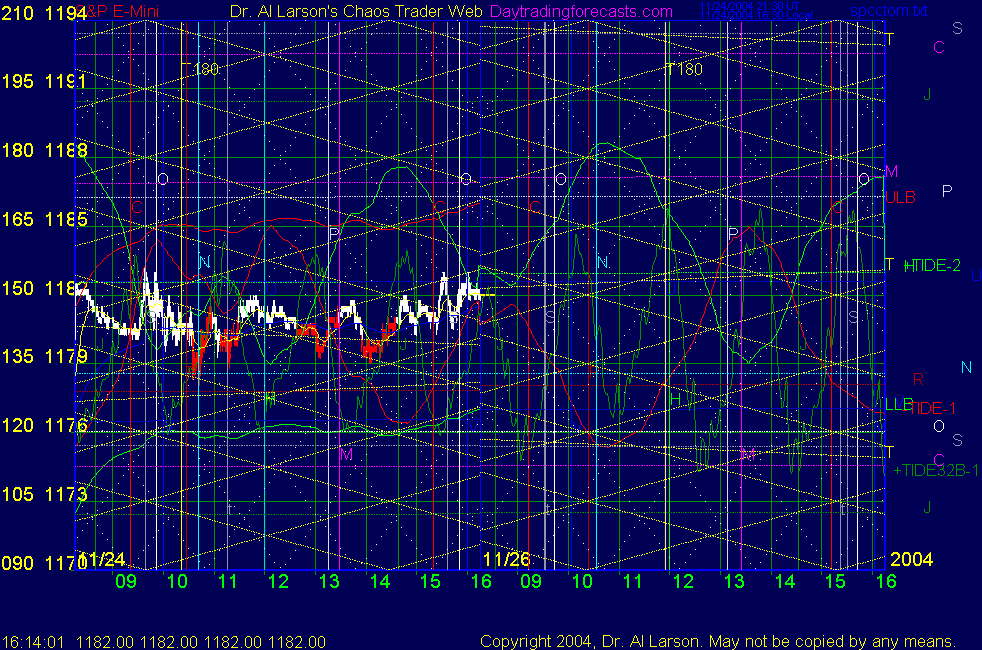Click the green 'LLB' lower band label
This screenshot has width=982, height=650.
[x=899, y=405]
